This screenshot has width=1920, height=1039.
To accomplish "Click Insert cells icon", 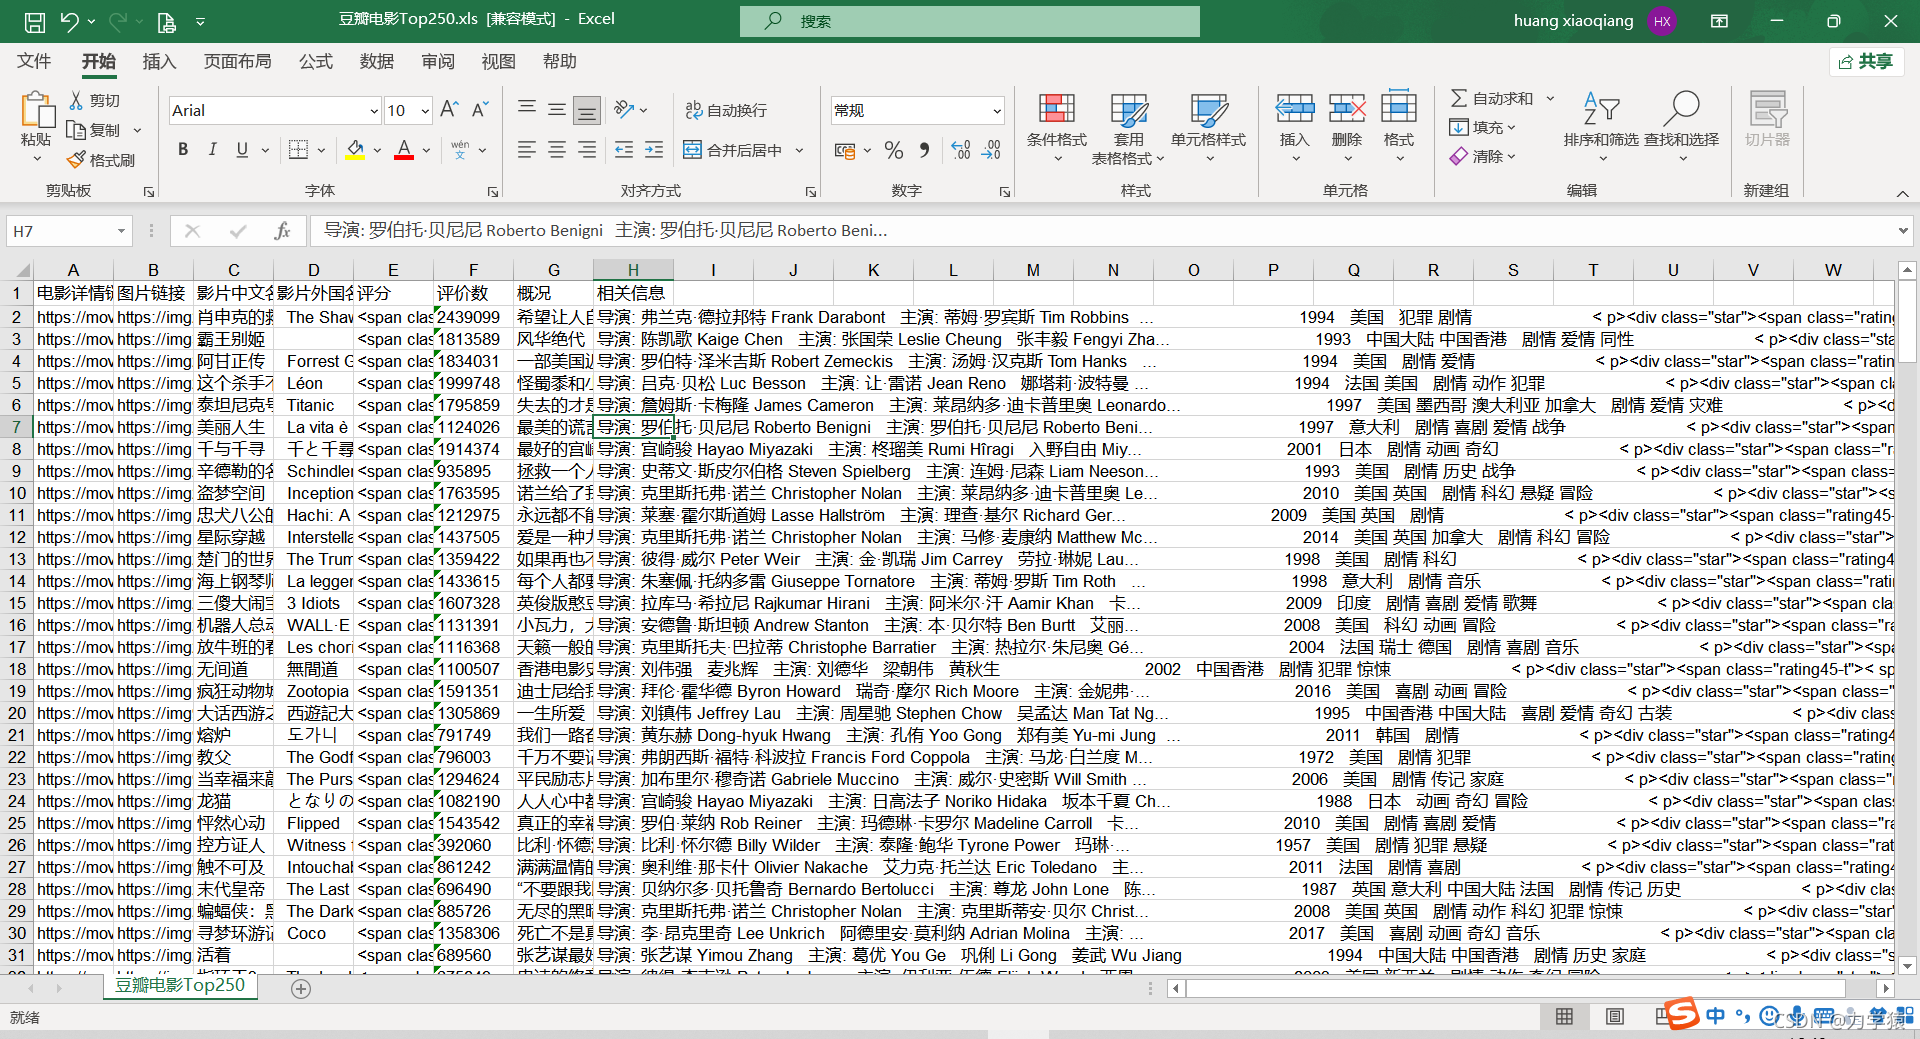I will tap(1294, 108).
